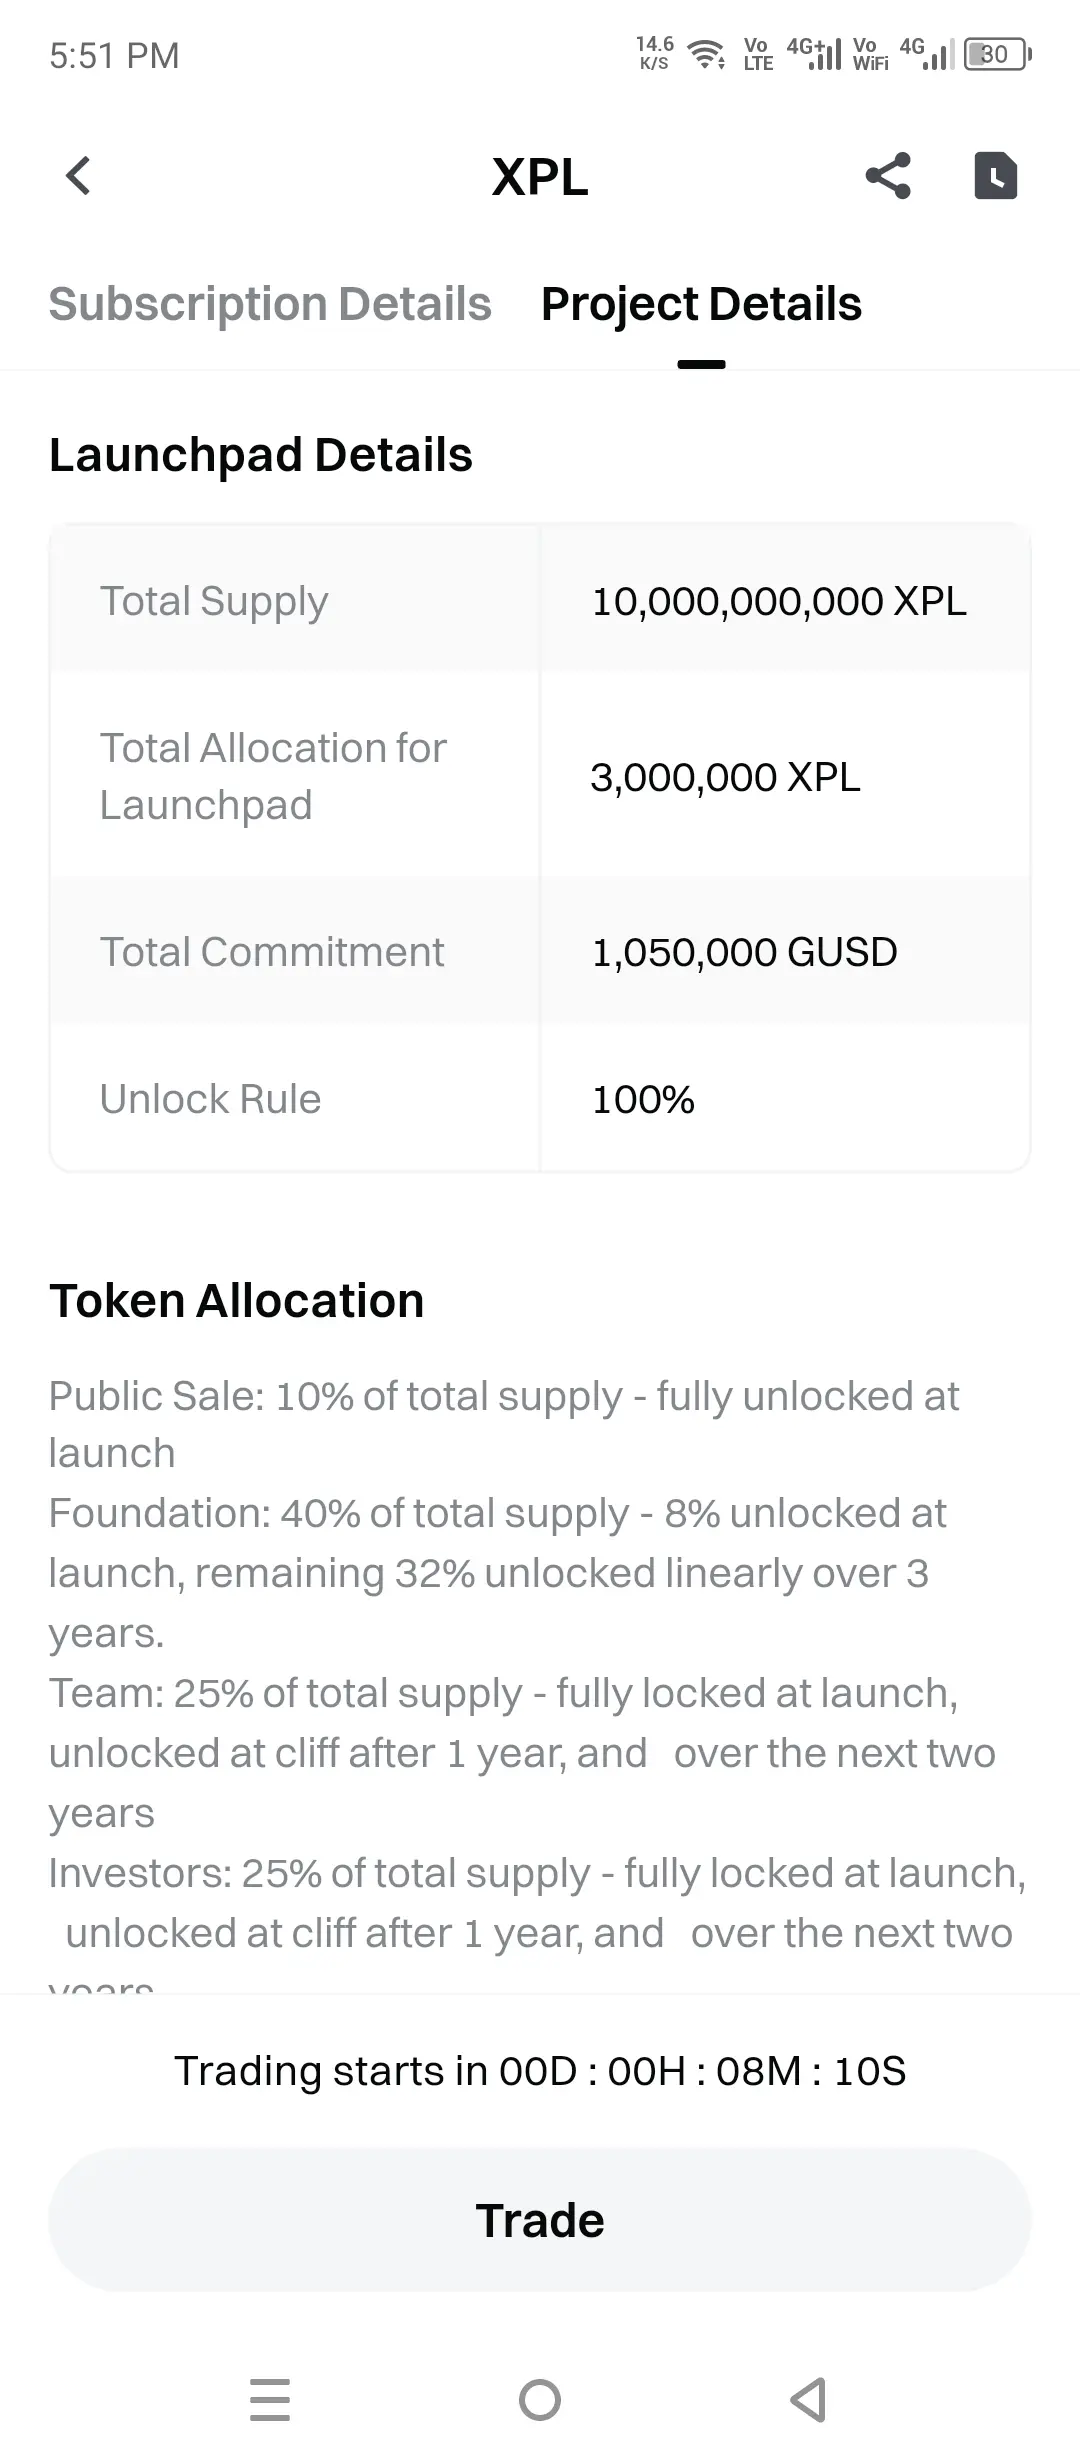1080x2460 pixels.
Task: Tap the 1,050,000 GUSD commitment value
Action: (744, 952)
